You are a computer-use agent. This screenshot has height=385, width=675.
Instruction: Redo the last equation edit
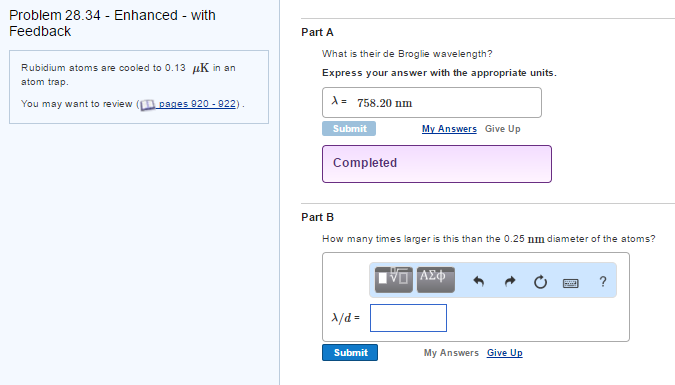510,282
